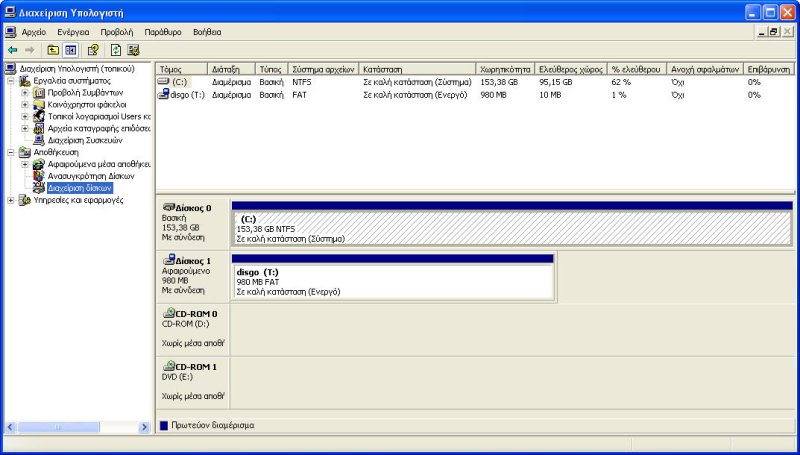This screenshot has width=800, height=455.
Task: Click the (C:) volume drive icon in list
Action: tap(163, 82)
